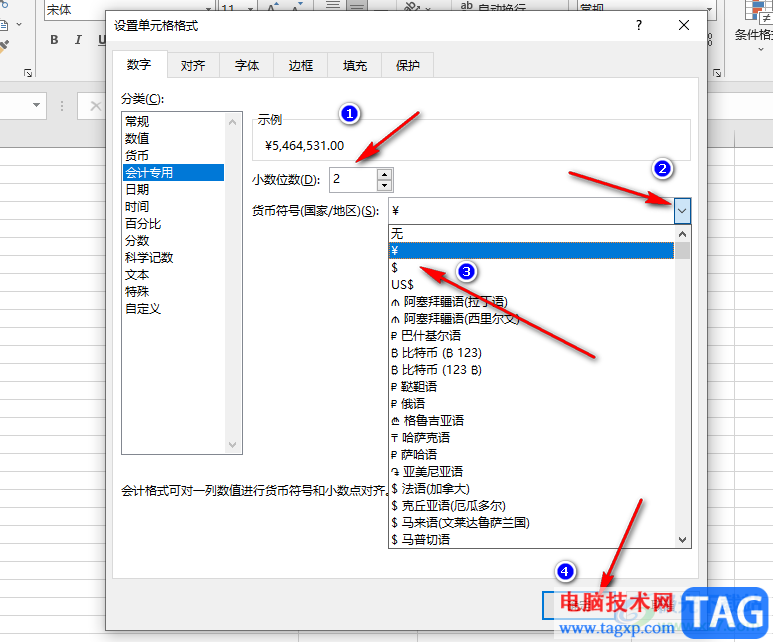773x642 pixels.
Task: Select 日期 category
Action: (173, 189)
